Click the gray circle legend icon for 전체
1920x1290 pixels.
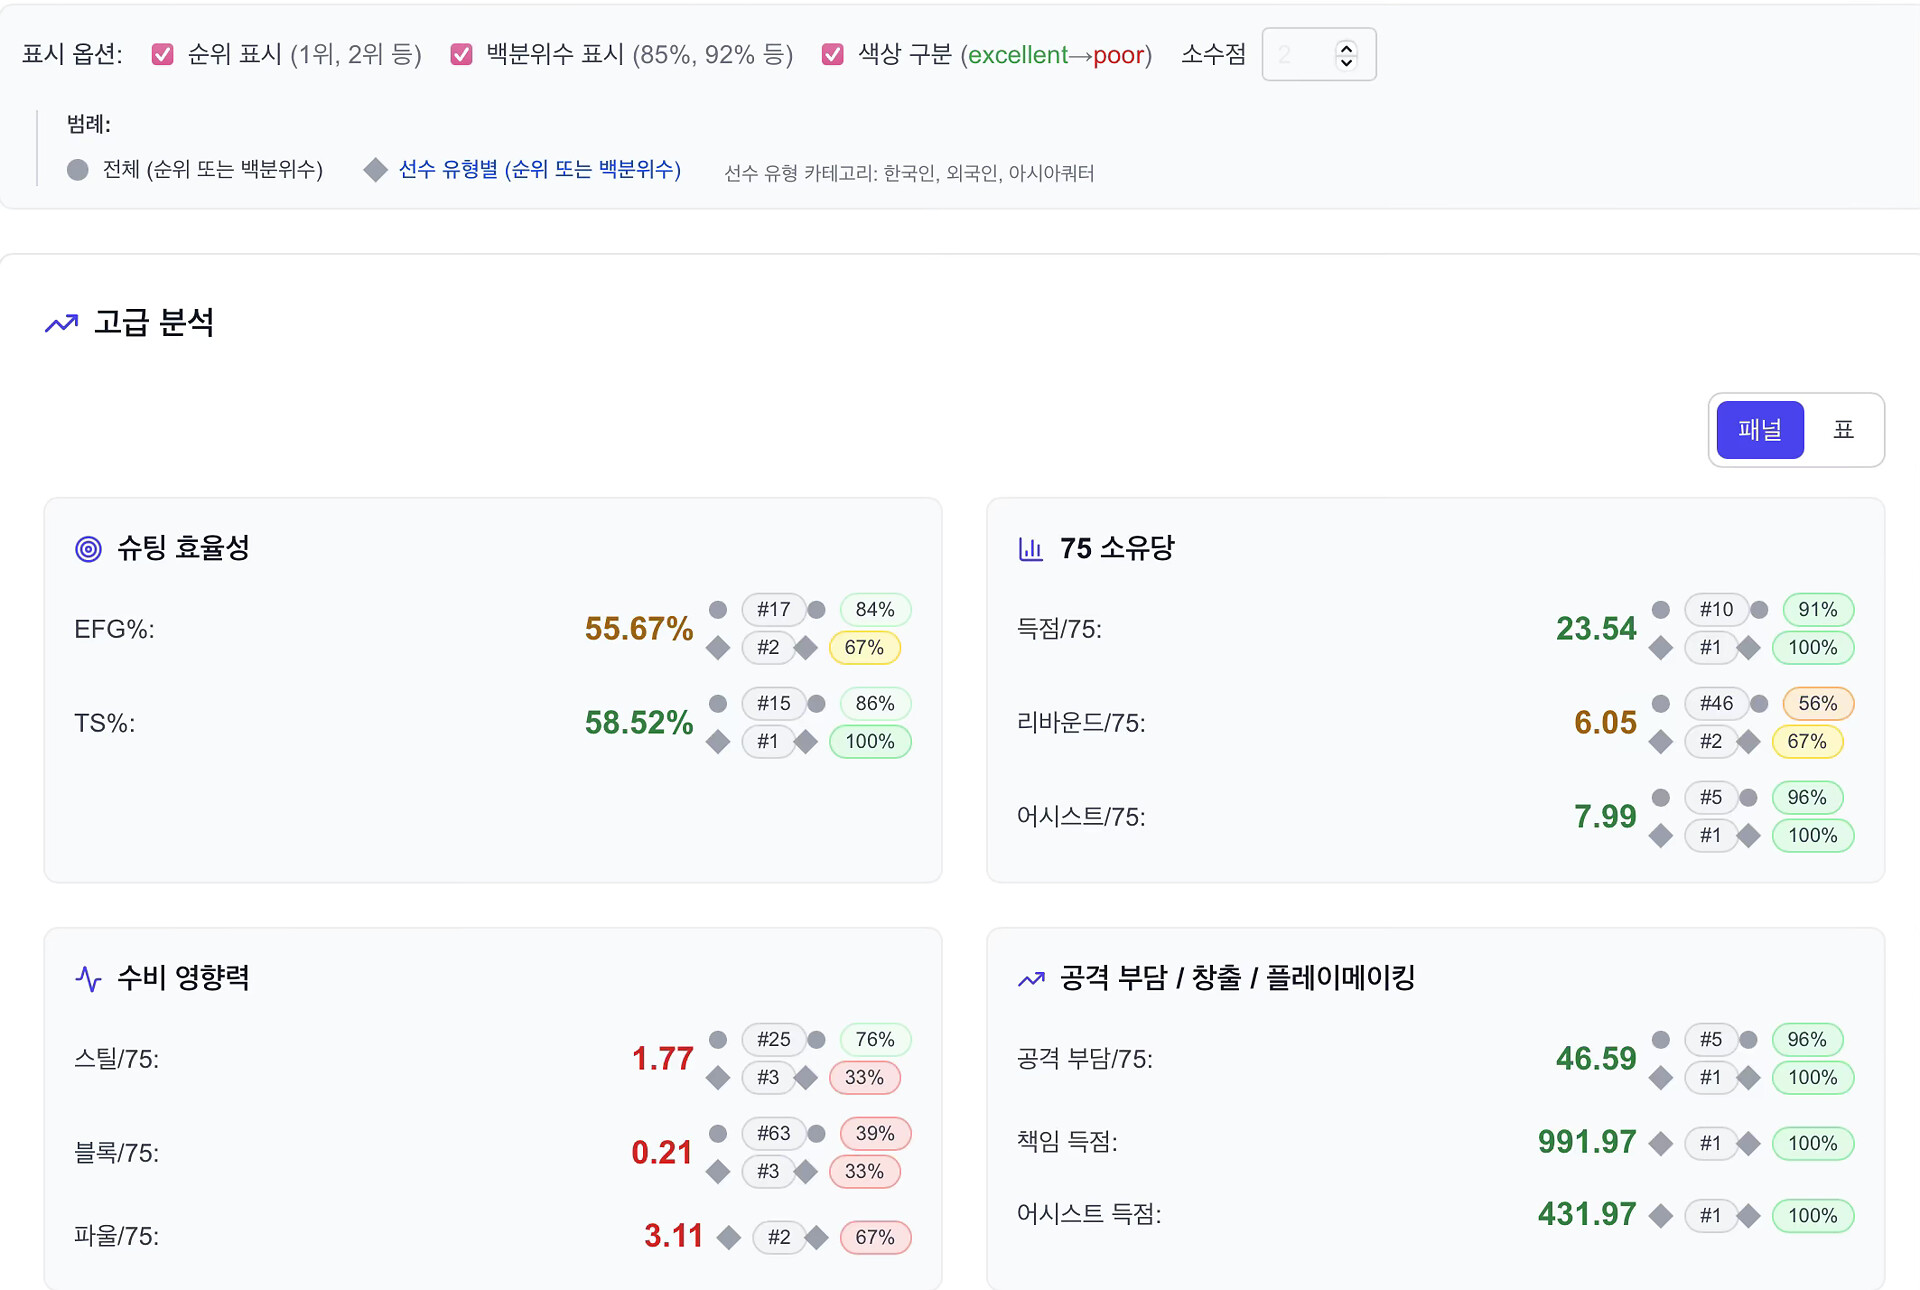[x=78, y=170]
